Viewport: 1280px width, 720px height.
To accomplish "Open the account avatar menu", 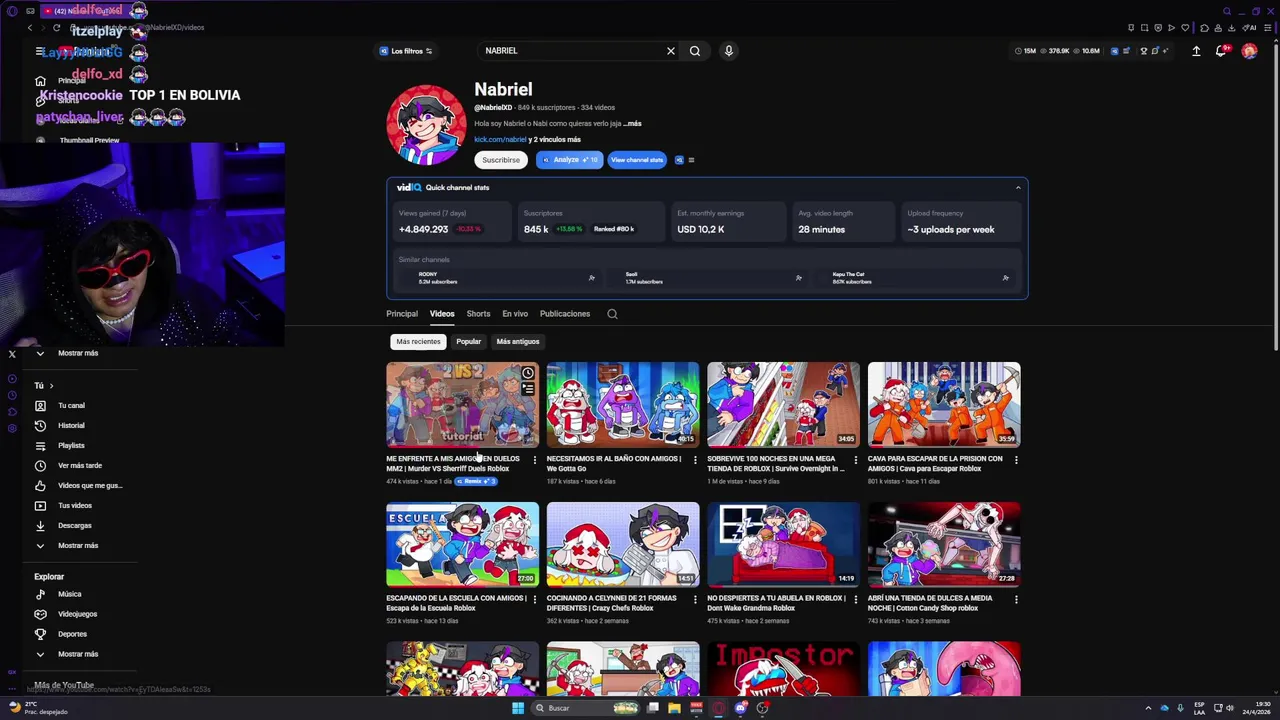I will tap(1249, 51).
